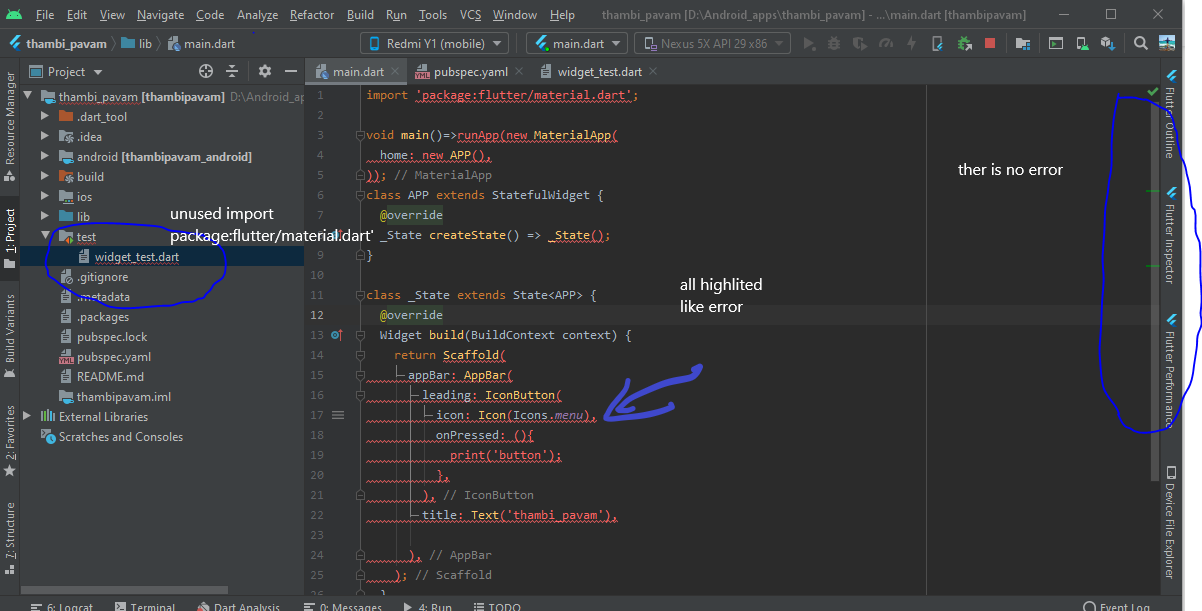The width and height of the screenshot is (1202, 611).
Task: Open the AVD Manager icon
Action: [1082, 44]
